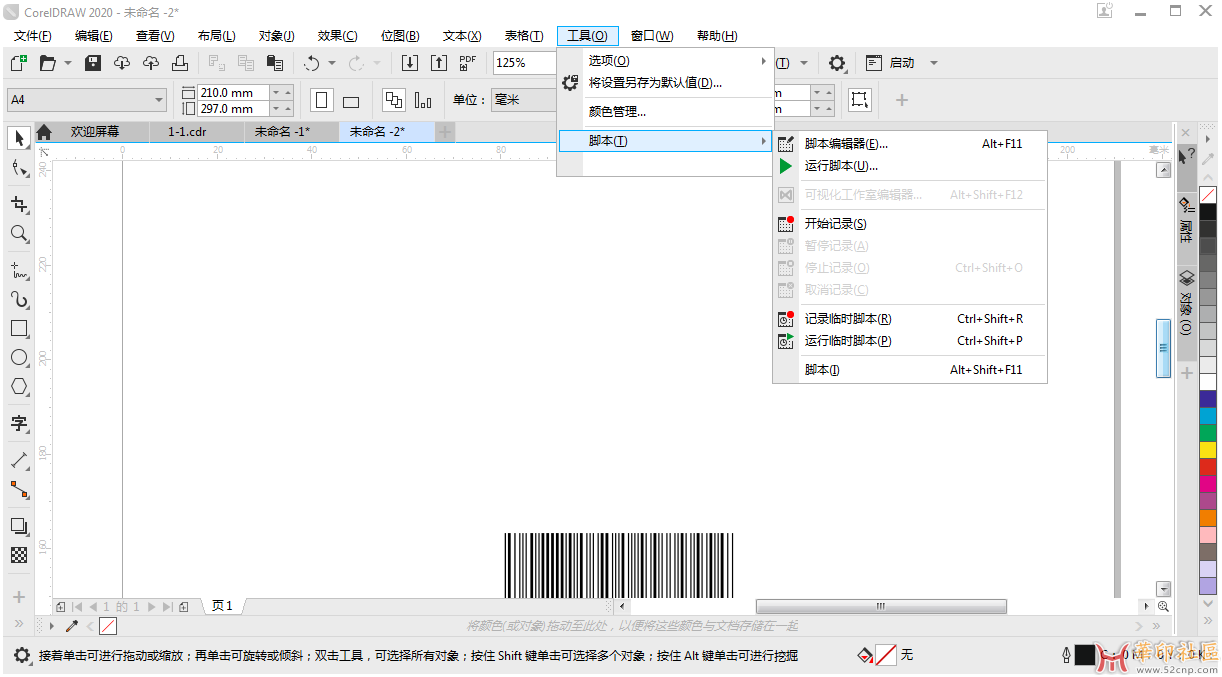
Task: Toggle the Current Page layout button
Action: [423, 100]
